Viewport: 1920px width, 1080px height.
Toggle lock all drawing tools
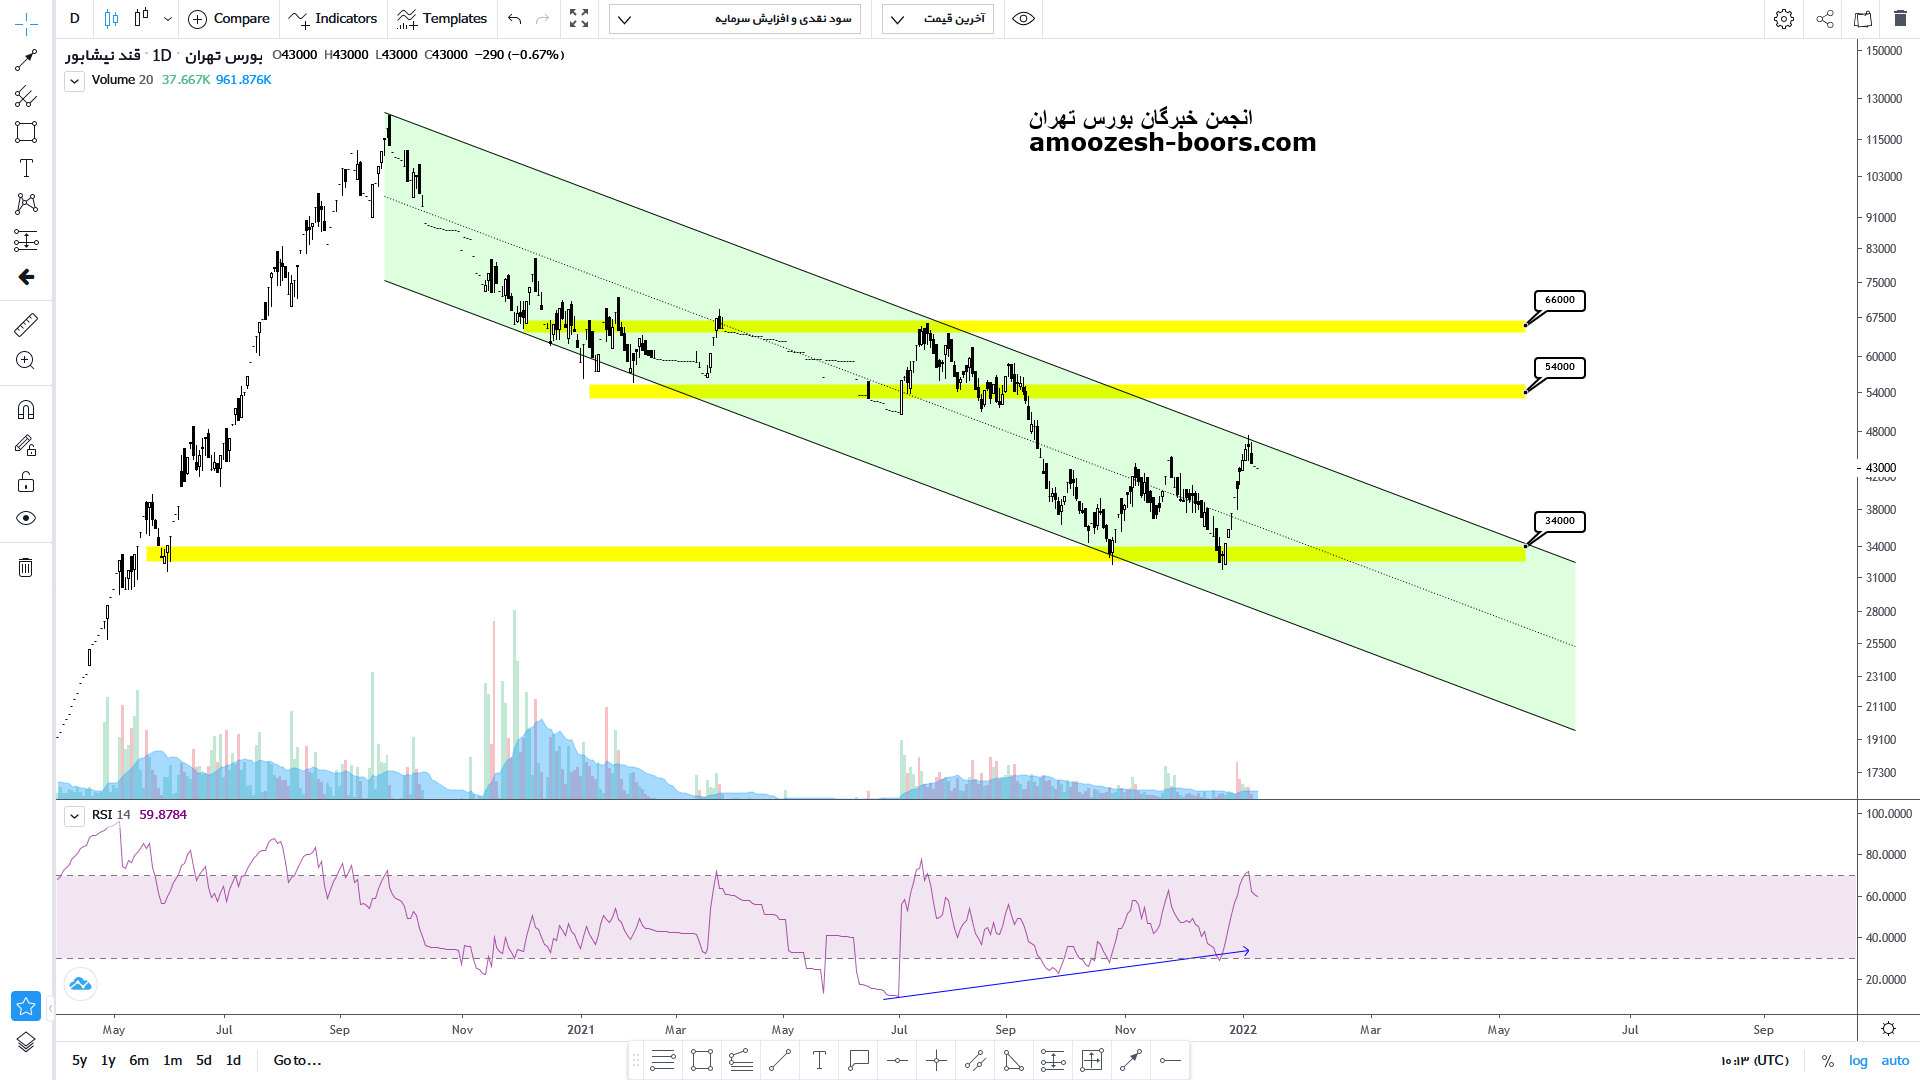click(26, 483)
